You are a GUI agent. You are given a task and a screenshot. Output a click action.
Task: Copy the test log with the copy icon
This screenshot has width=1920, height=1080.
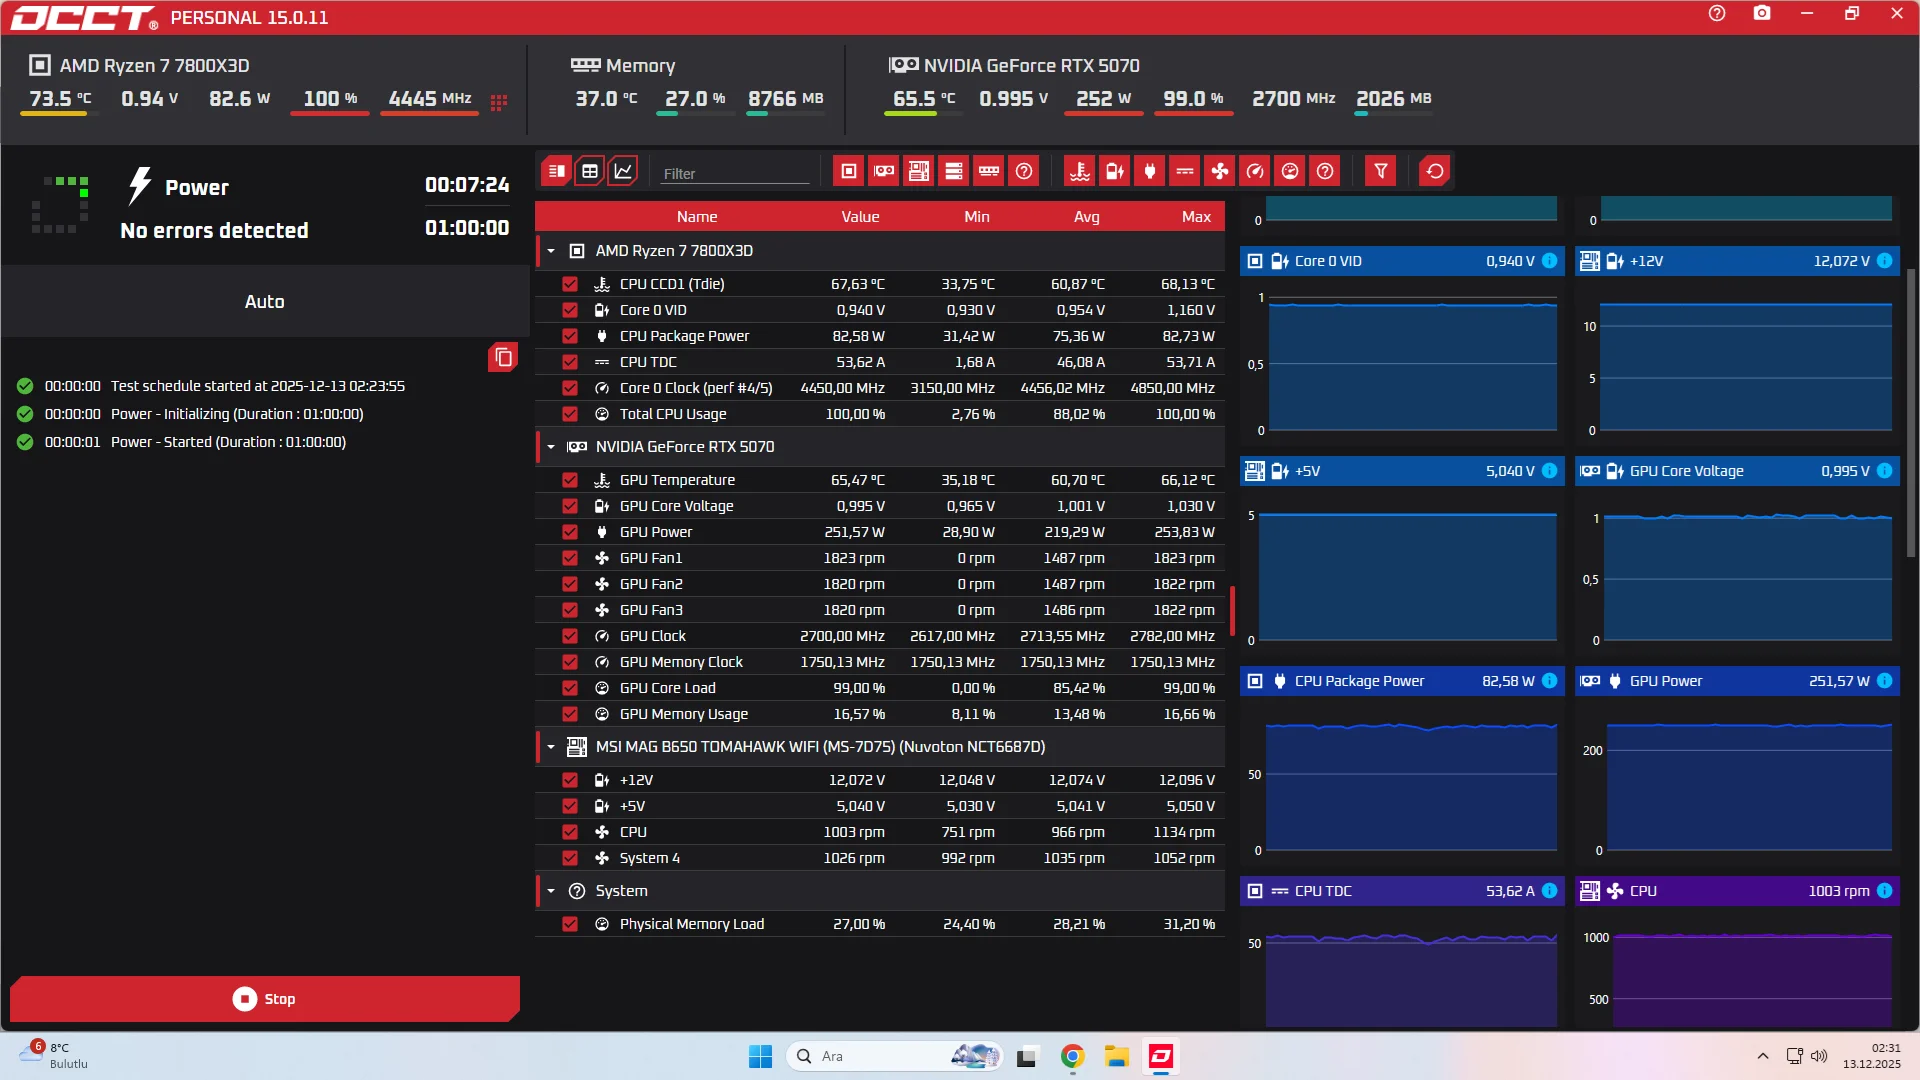point(503,357)
